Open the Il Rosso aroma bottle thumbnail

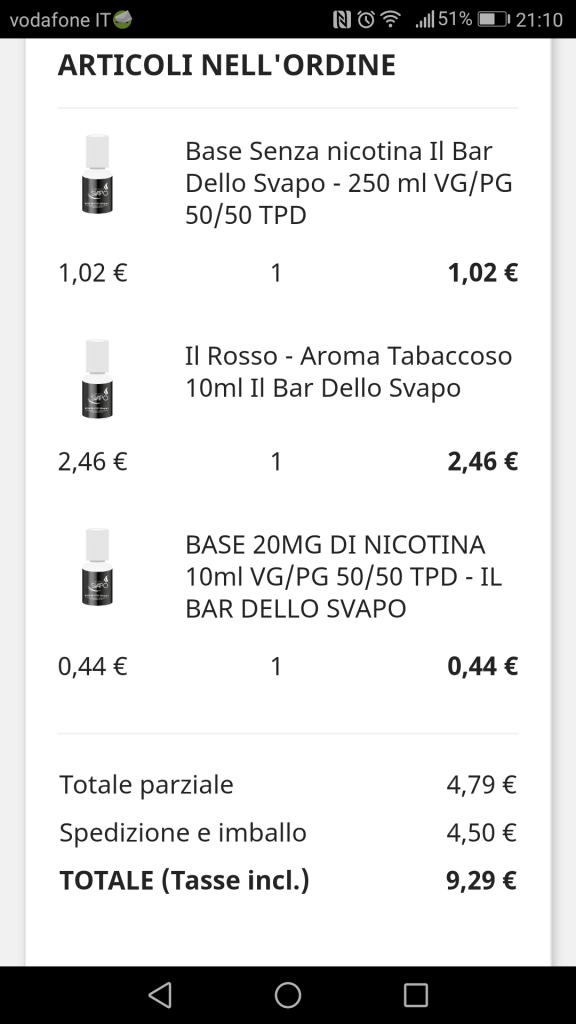pyautogui.click(x=97, y=379)
